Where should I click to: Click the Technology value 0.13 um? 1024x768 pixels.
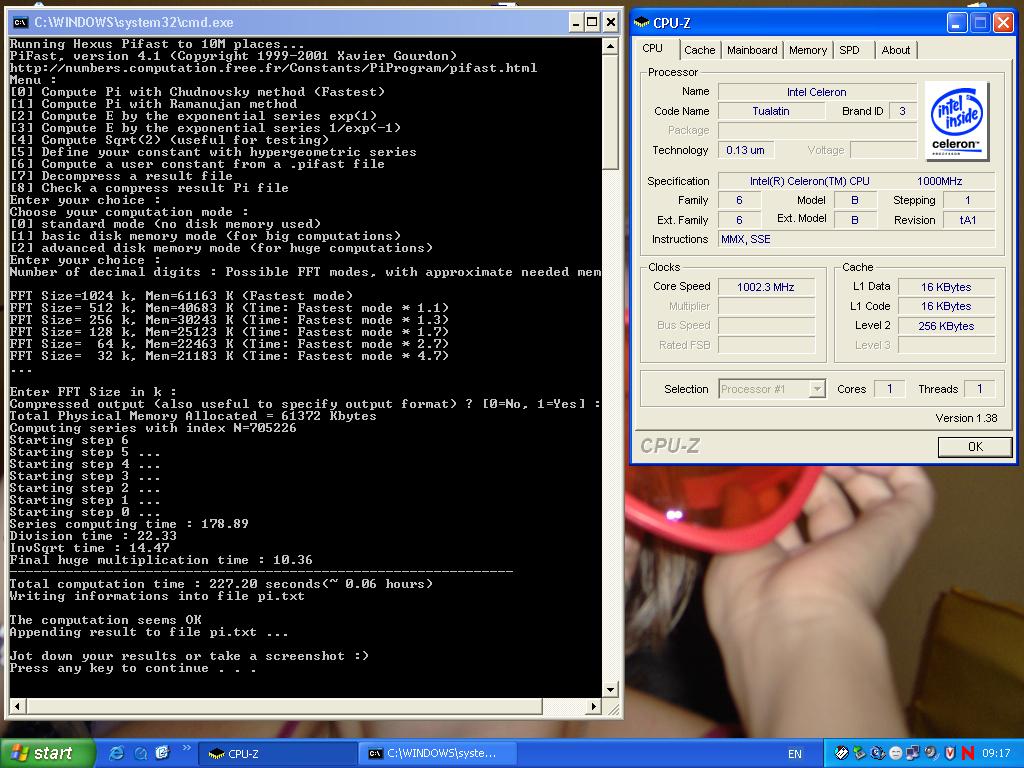(x=745, y=150)
